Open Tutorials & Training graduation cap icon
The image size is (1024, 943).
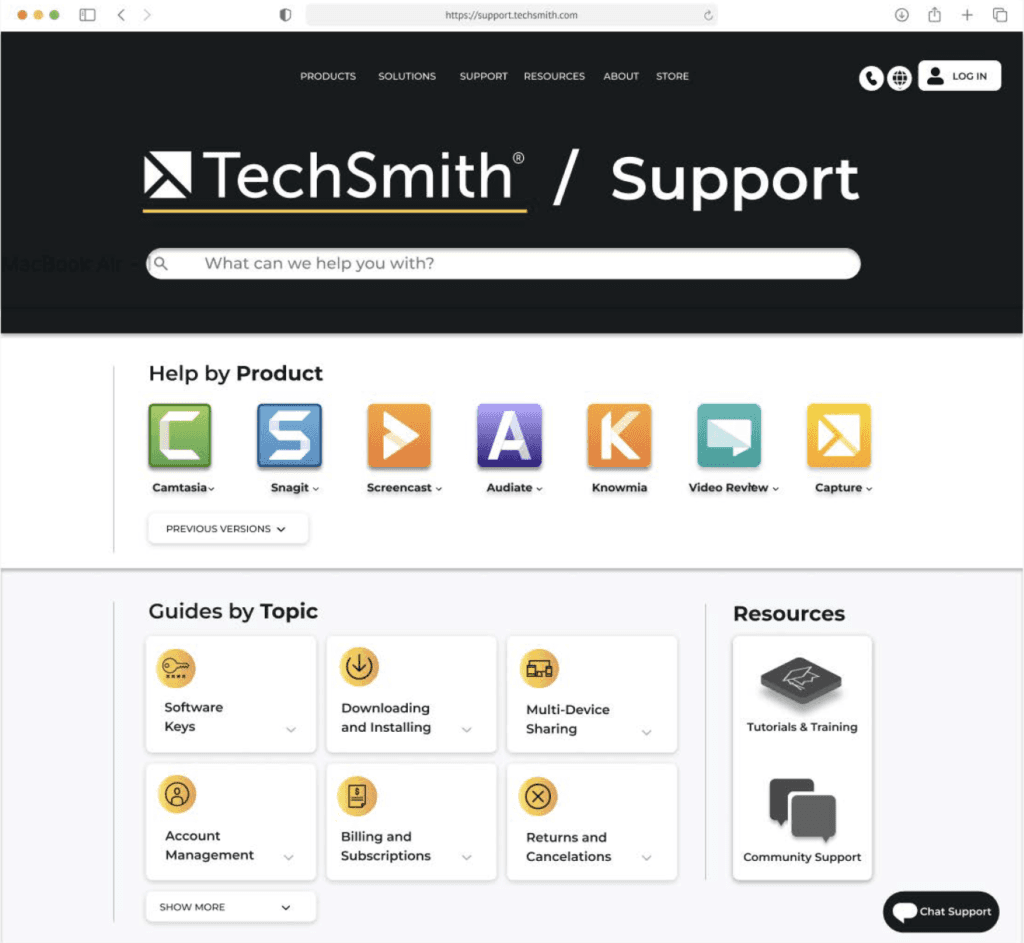pos(801,681)
